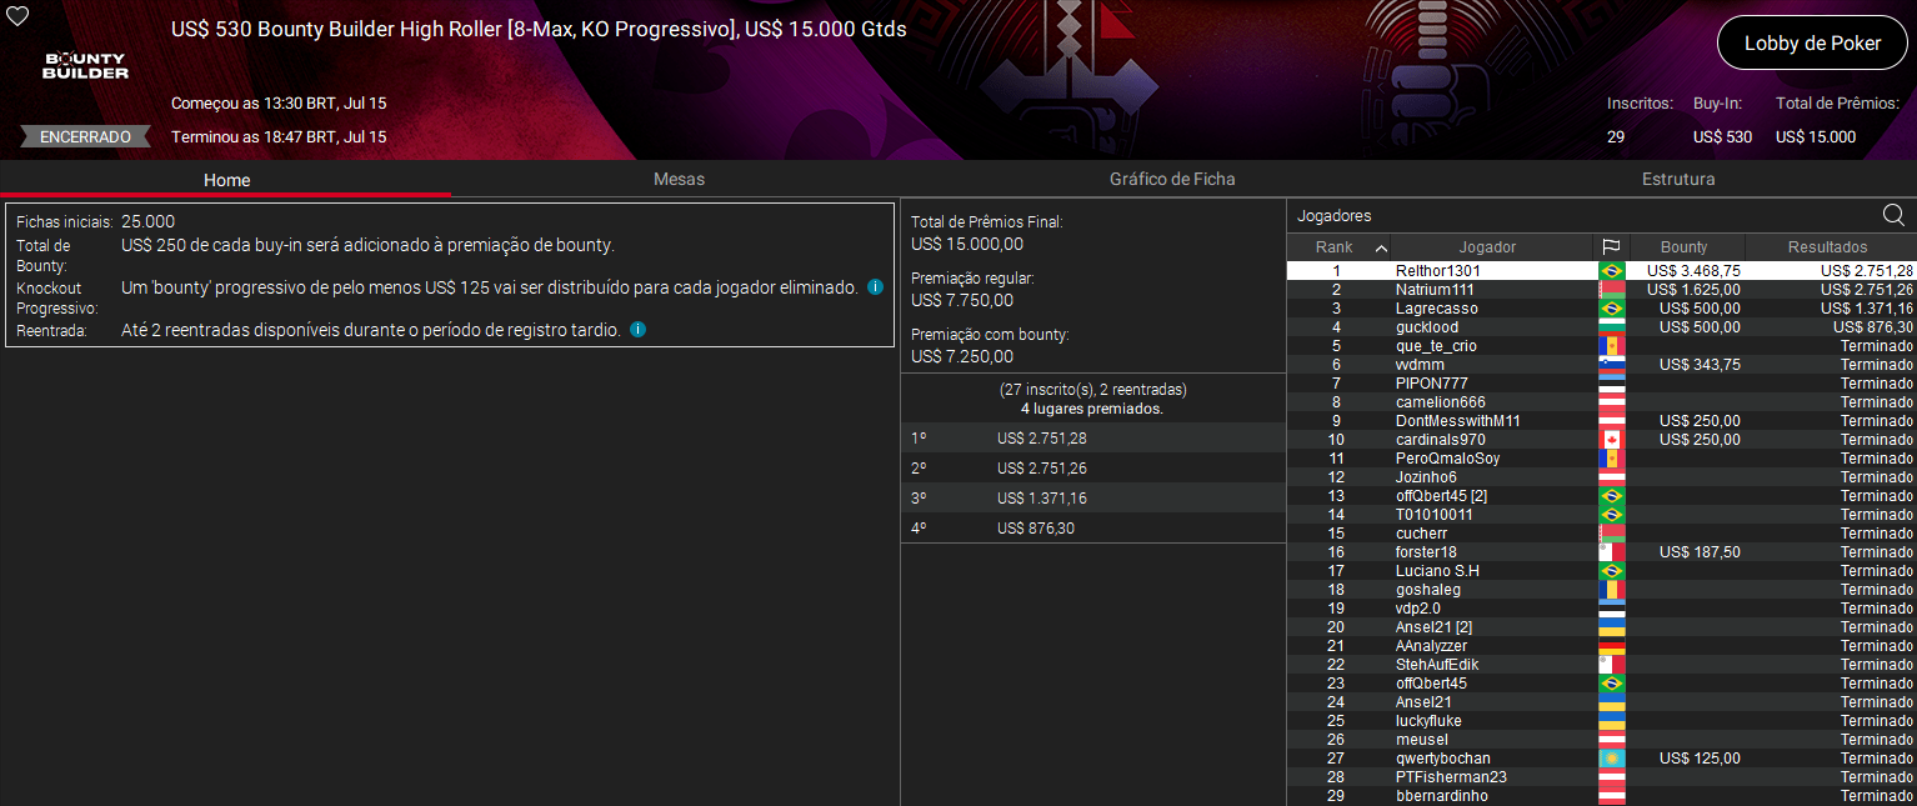Select player row cardinals970
Viewport: 1917px width, 806px height.
[x=1601, y=440]
